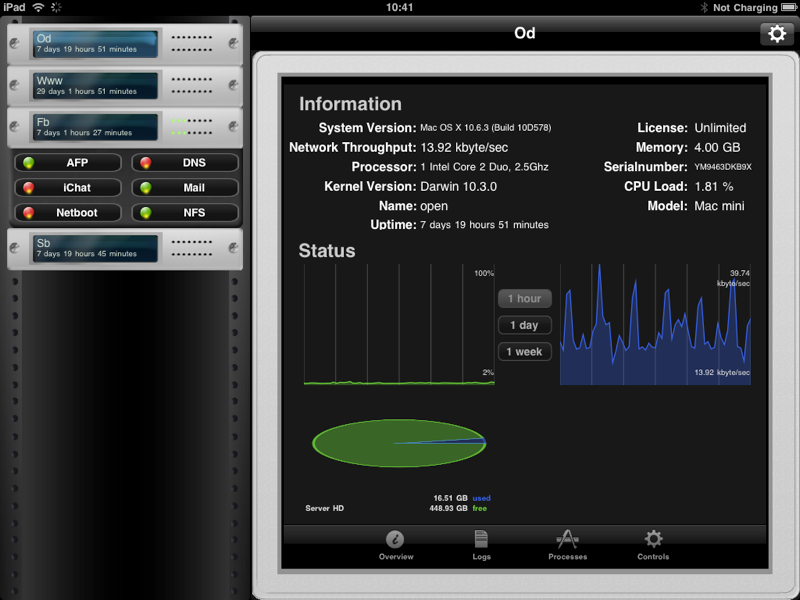Click the network throughput graph
This screenshot has width=800, height=600.
[x=655, y=324]
